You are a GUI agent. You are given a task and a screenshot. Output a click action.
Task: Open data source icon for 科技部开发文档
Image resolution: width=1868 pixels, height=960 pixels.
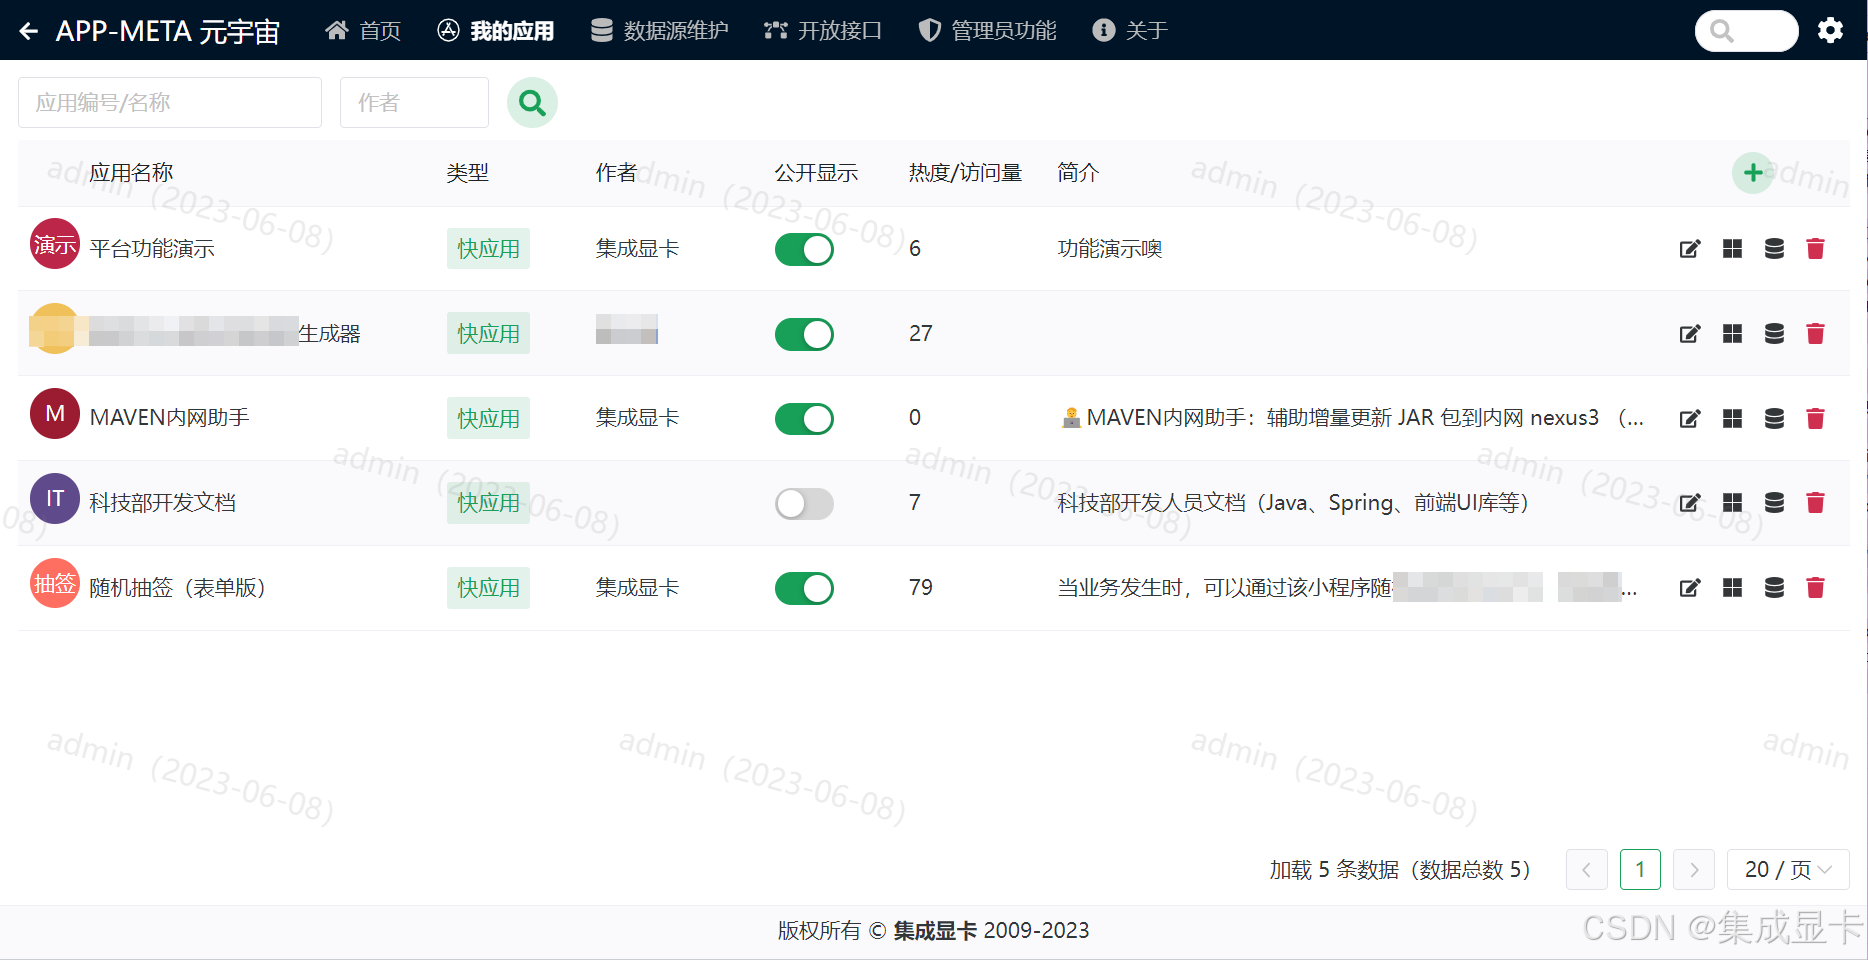1774,503
